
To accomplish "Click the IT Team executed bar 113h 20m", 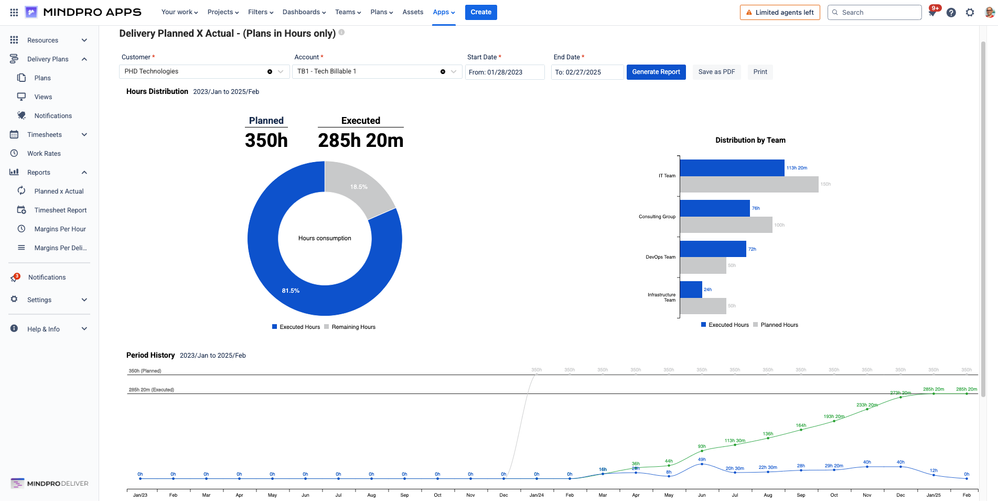I will [733, 168].
